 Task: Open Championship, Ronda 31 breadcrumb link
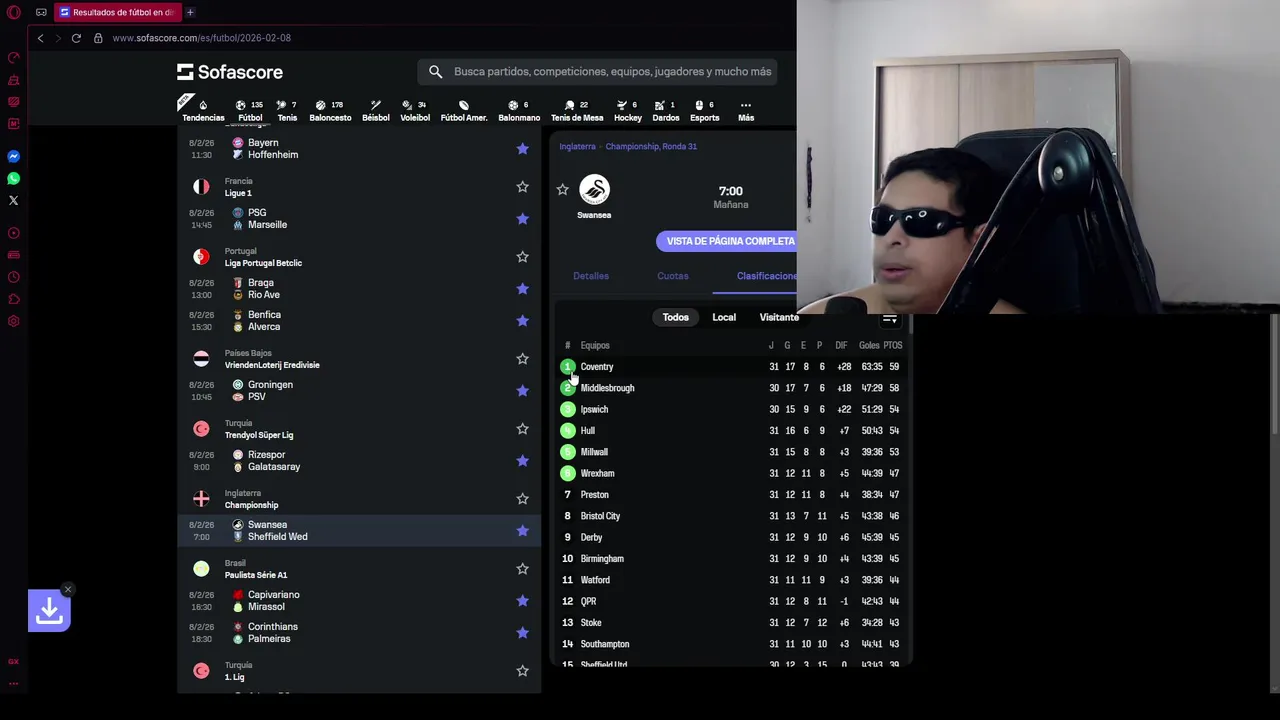[x=651, y=147]
